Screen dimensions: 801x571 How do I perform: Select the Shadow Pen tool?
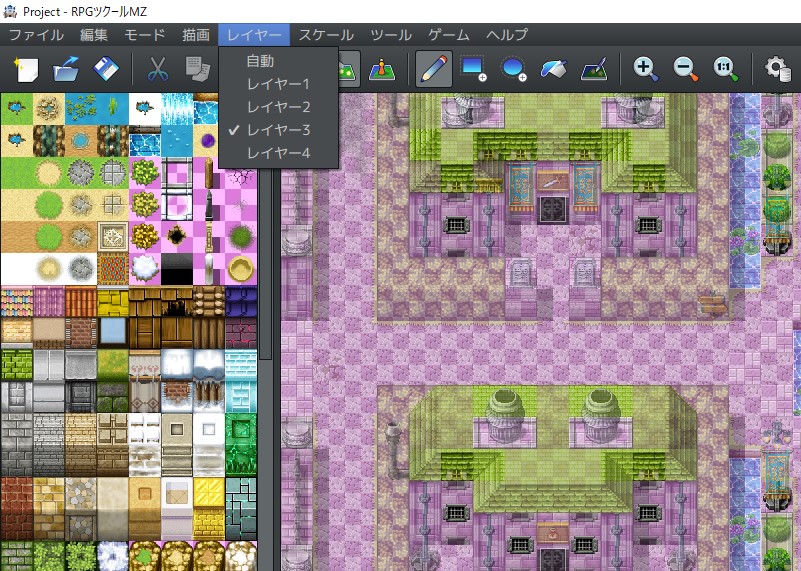click(593, 69)
